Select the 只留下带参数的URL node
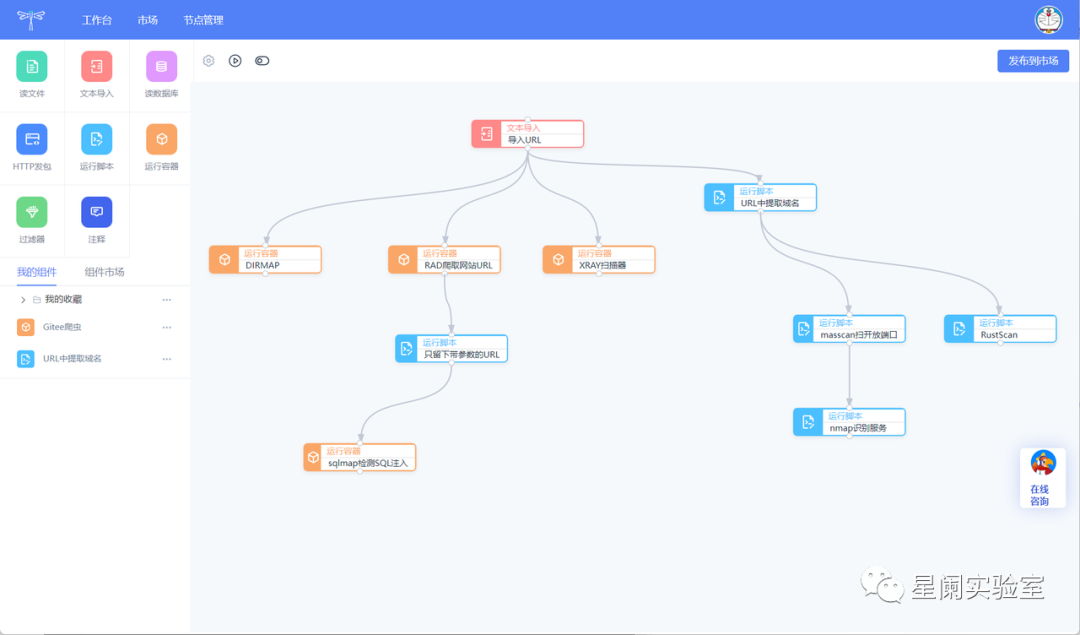 451,348
